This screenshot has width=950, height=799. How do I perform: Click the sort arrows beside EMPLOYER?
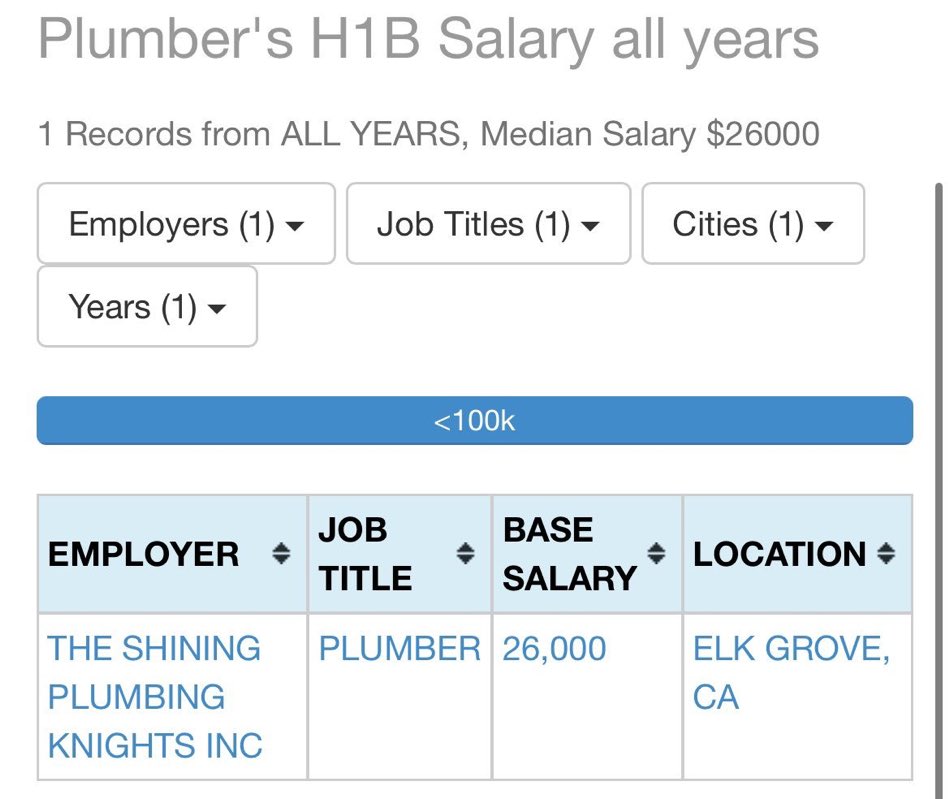pyautogui.click(x=281, y=554)
